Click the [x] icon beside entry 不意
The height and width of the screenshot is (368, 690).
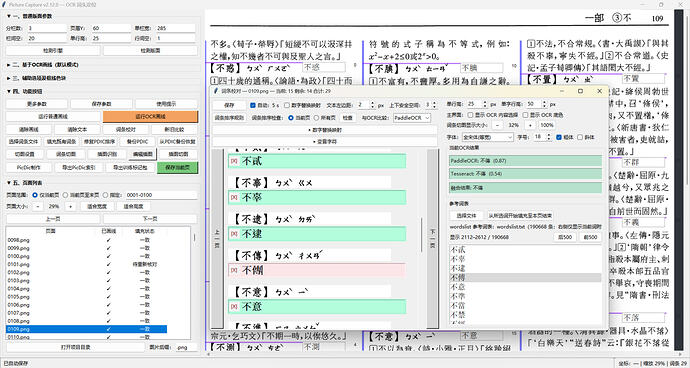tap(234, 306)
